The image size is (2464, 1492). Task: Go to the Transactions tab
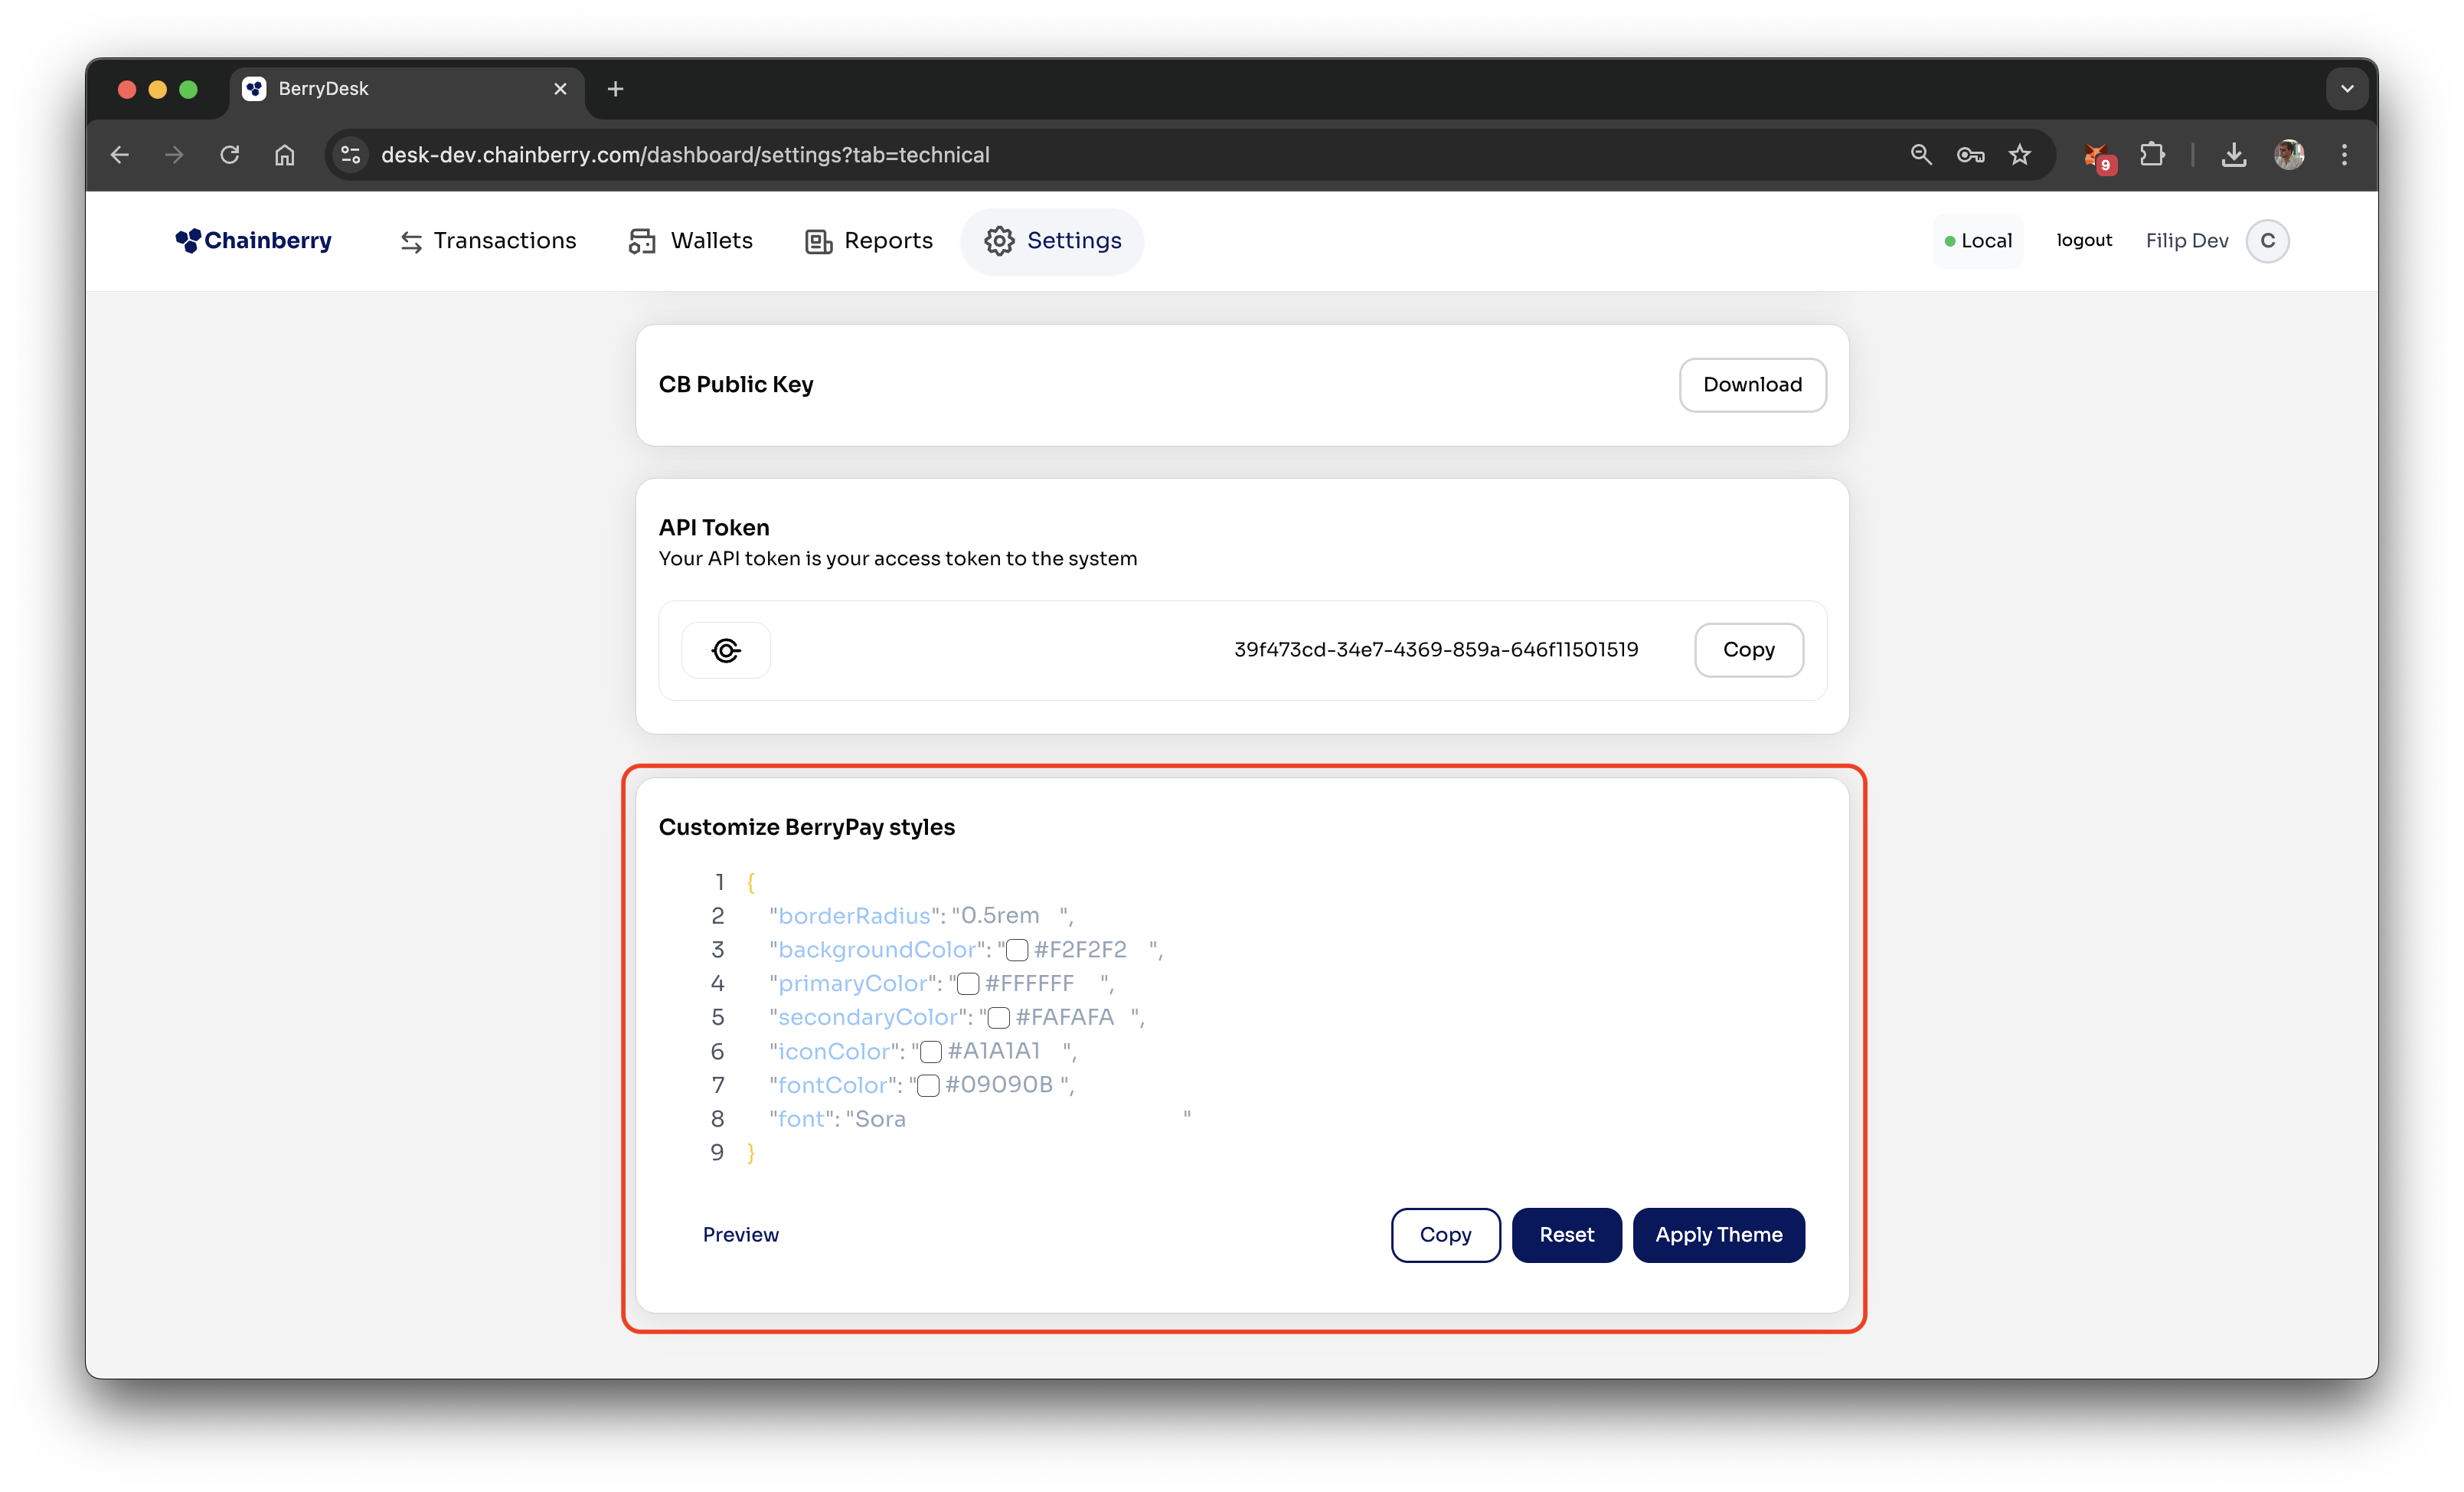(x=488, y=241)
